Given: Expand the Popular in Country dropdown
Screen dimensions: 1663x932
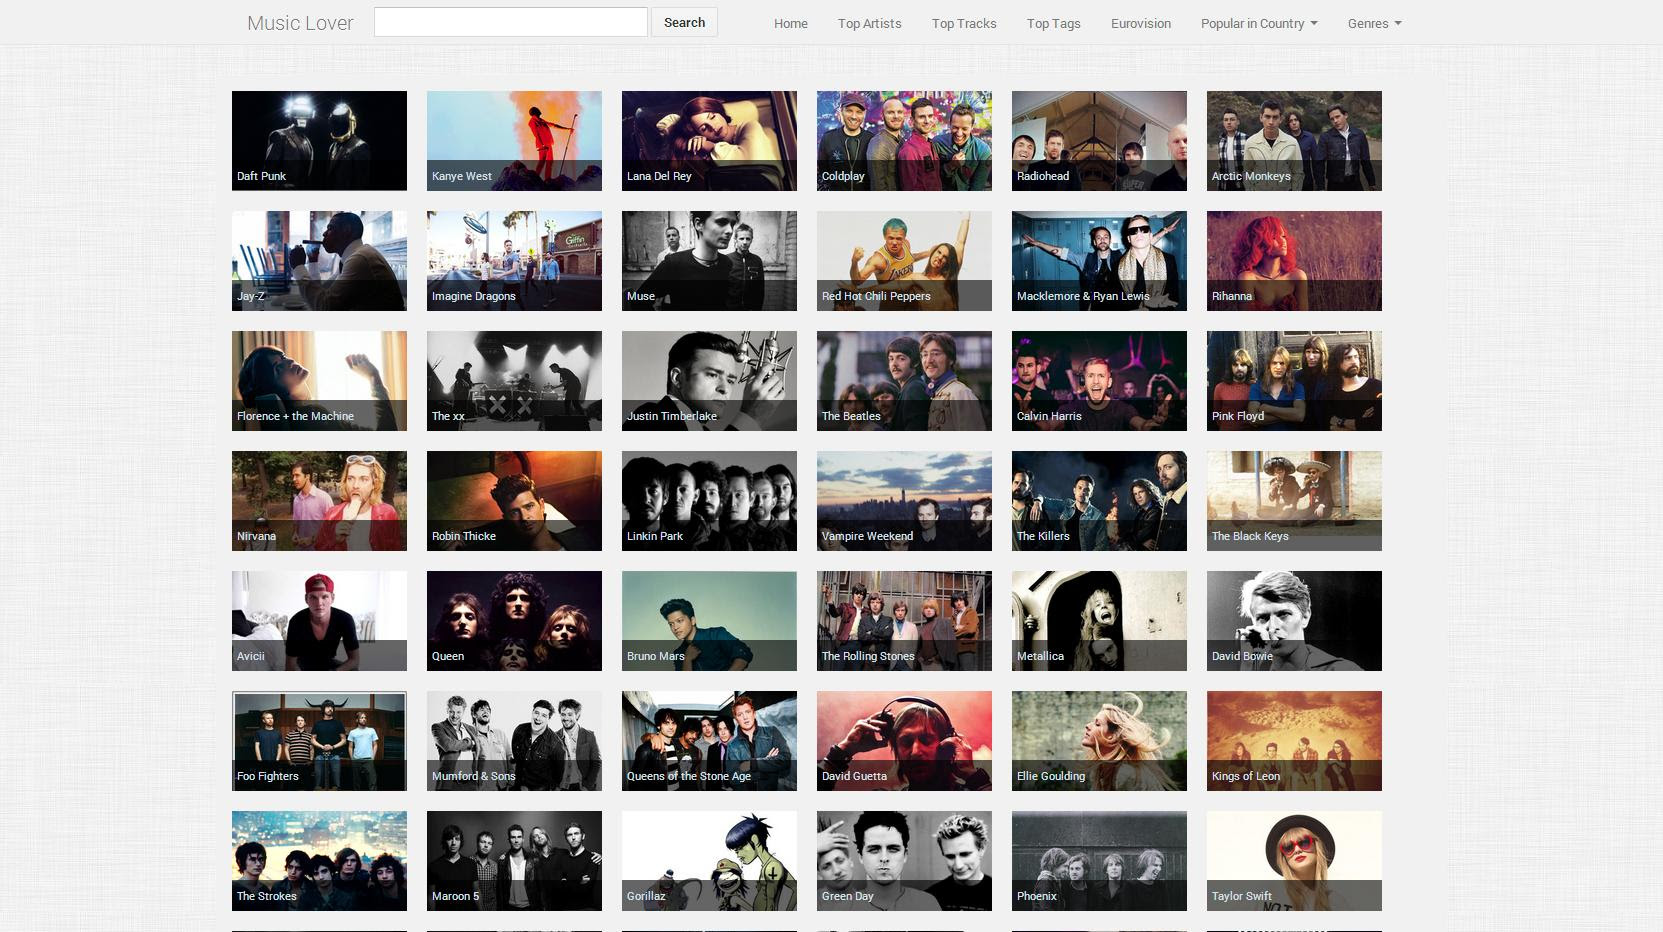Looking at the screenshot, I should pyautogui.click(x=1259, y=23).
